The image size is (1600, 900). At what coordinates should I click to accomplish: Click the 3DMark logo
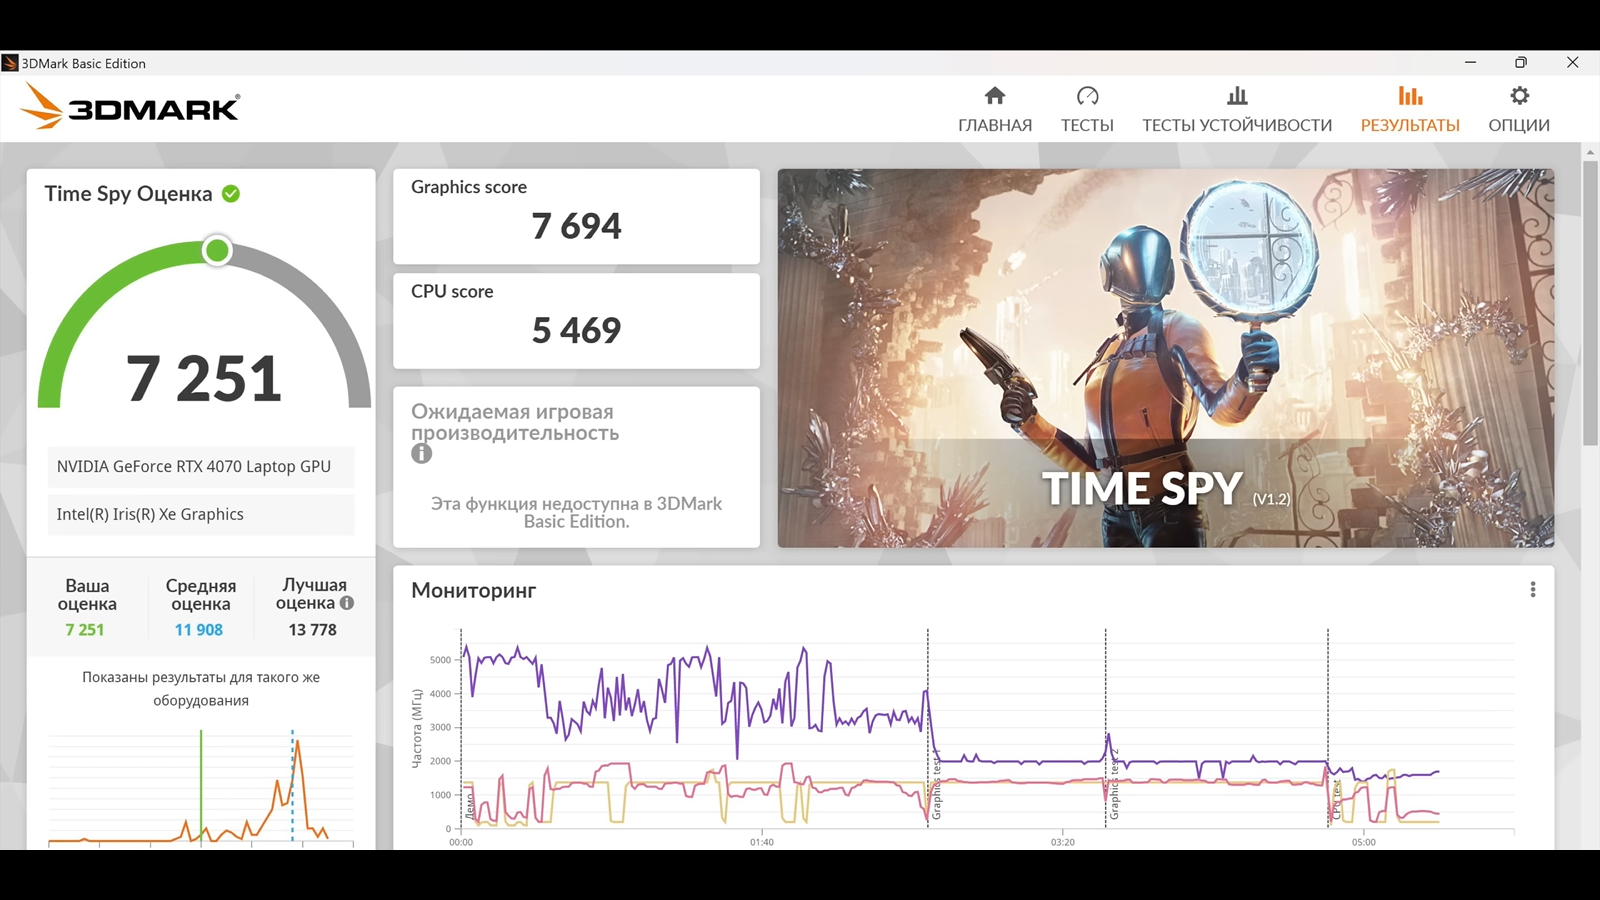[131, 106]
